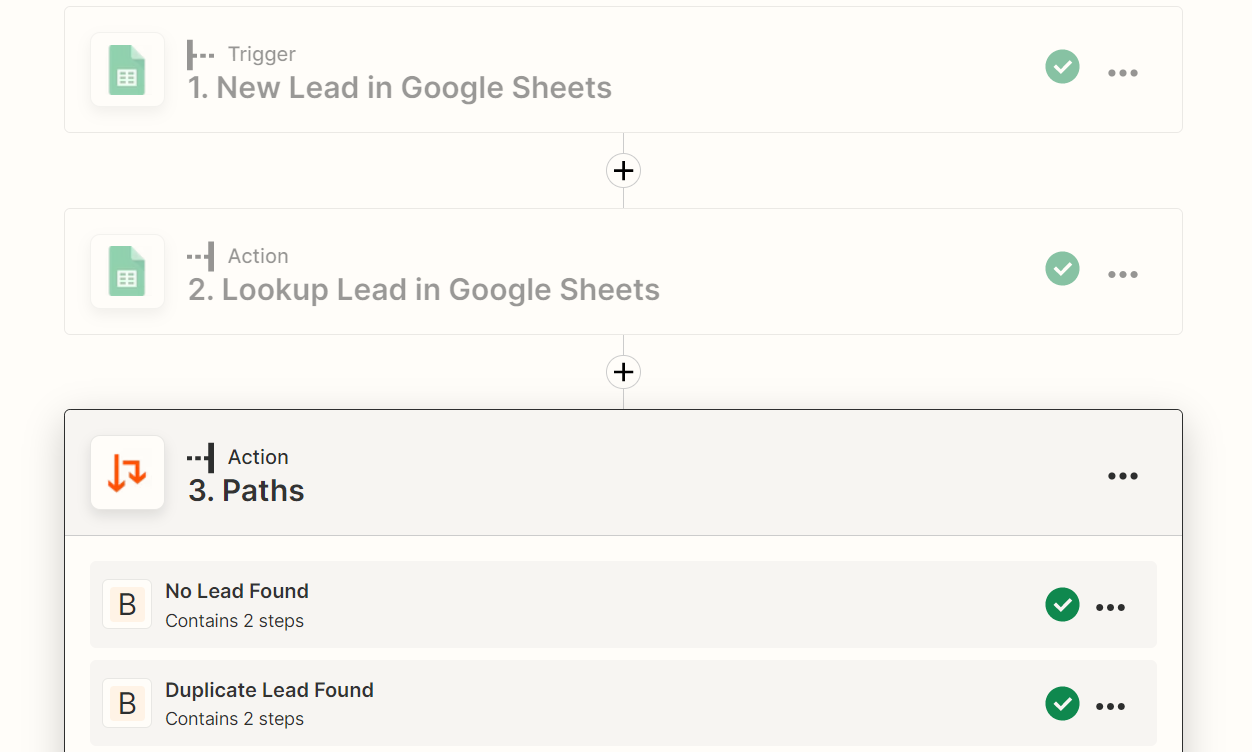Open the three-dot menu for the Duplicate Lead Found path

tap(1111, 706)
